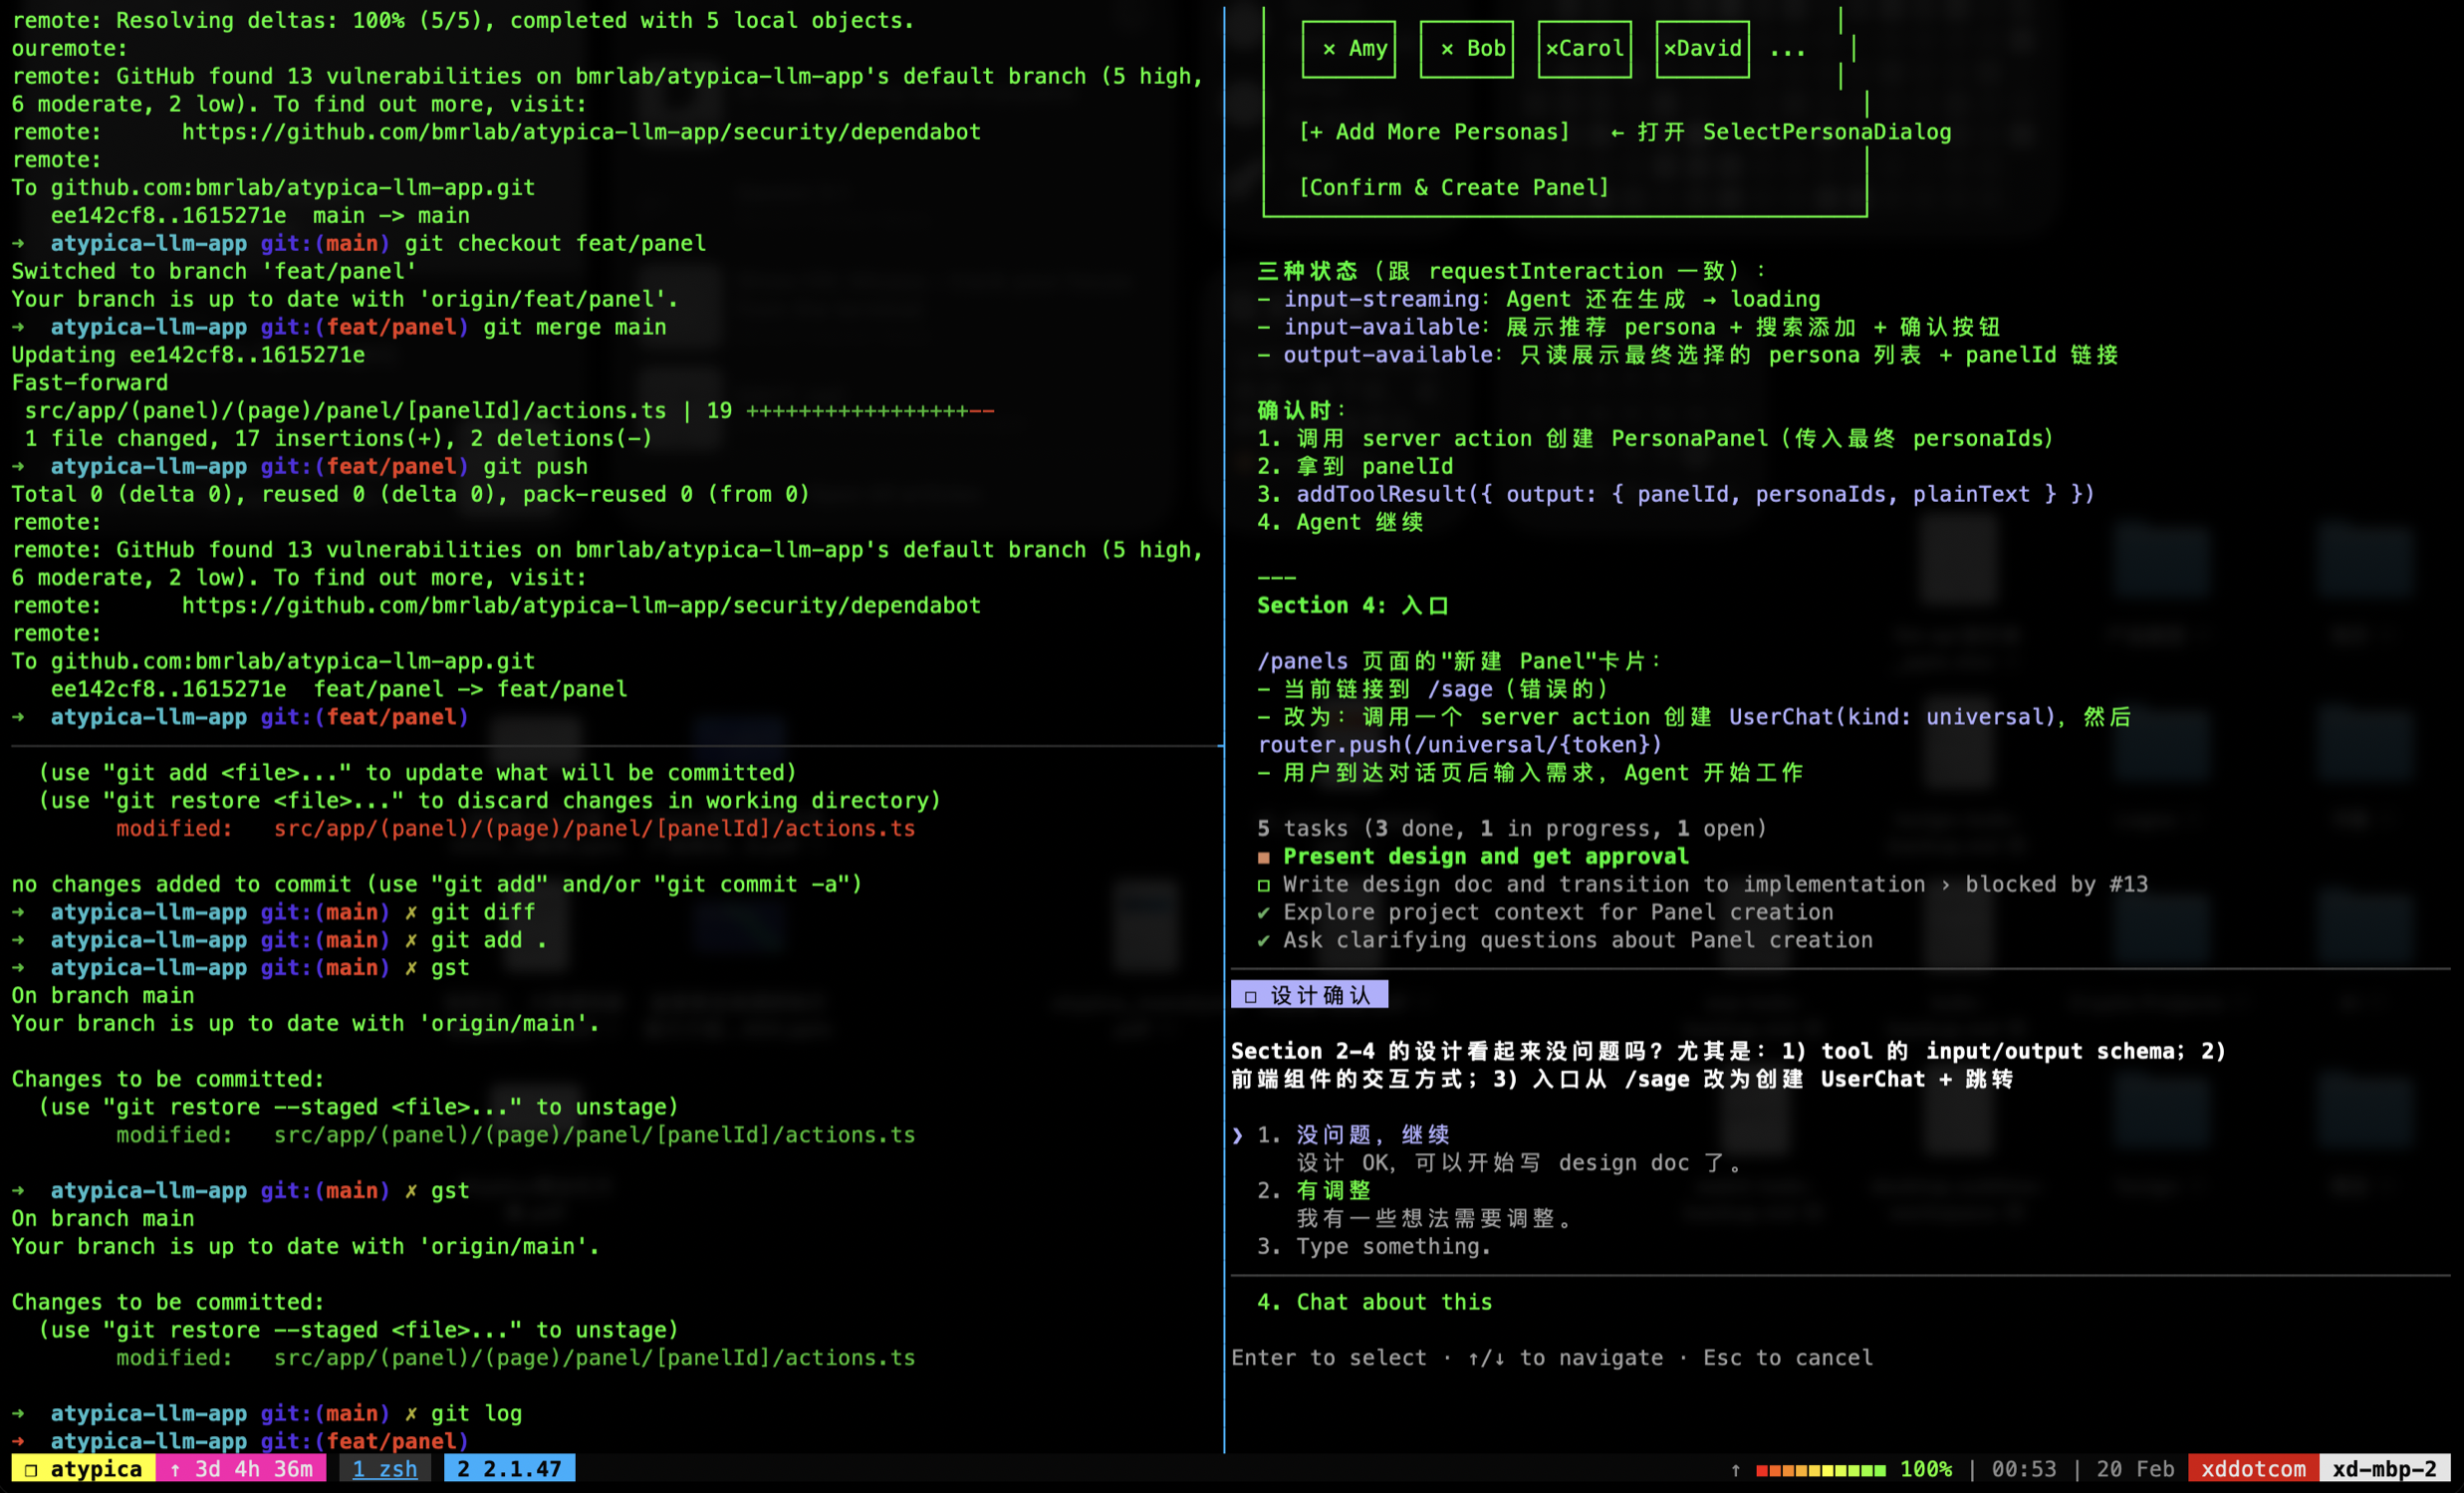Click the battery level bar indicator
The width and height of the screenshot is (2464, 1493).
coord(1820,1469)
